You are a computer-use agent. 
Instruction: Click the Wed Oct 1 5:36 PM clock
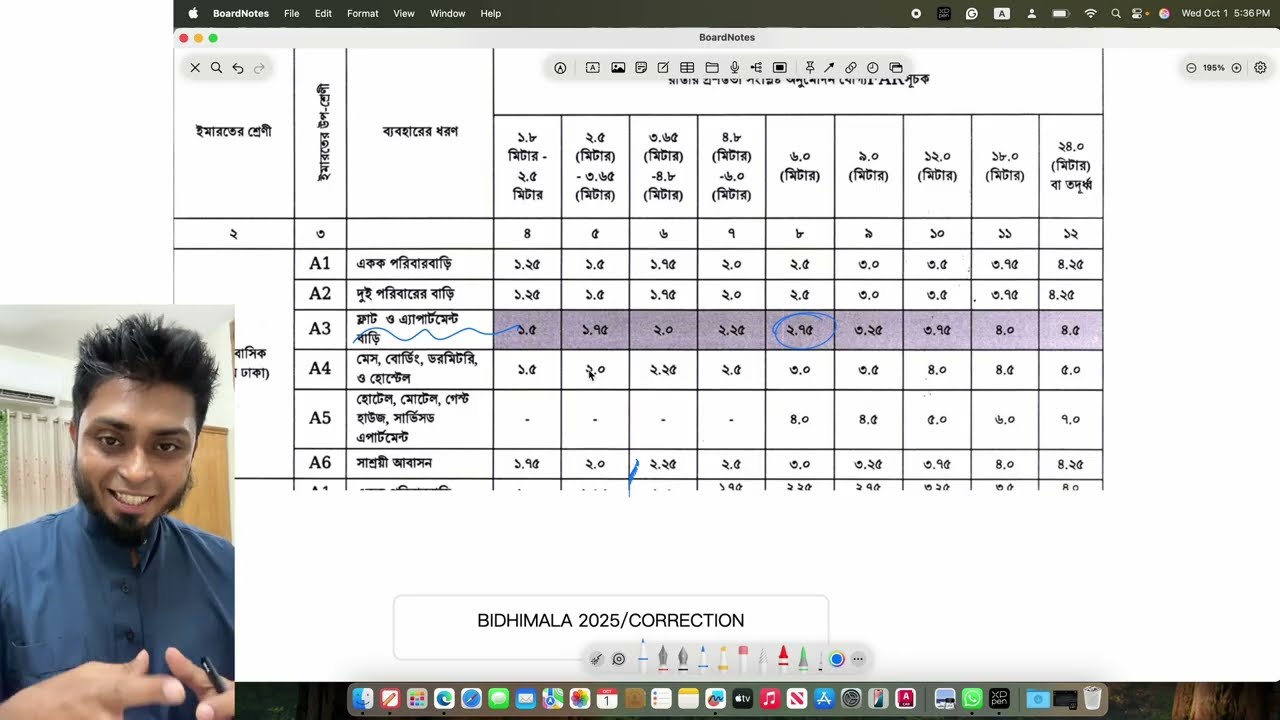coord(1225,13)
